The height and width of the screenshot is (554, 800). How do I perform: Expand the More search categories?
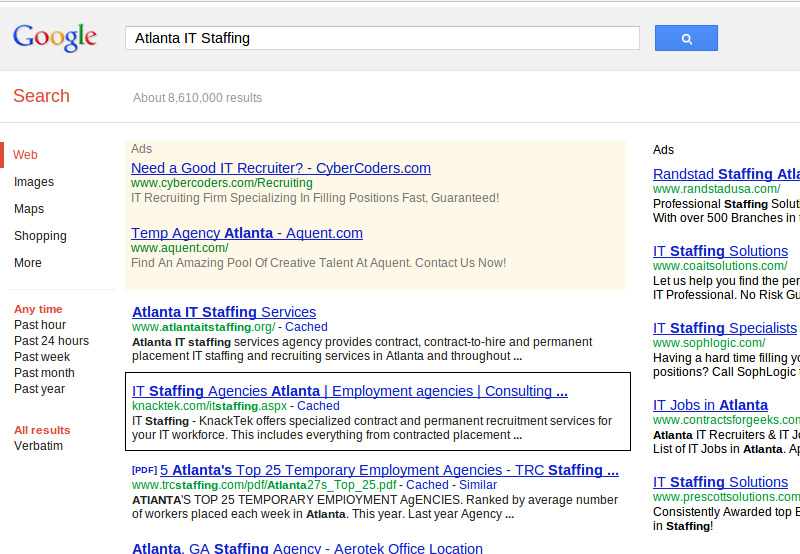[x=28, y=263]
